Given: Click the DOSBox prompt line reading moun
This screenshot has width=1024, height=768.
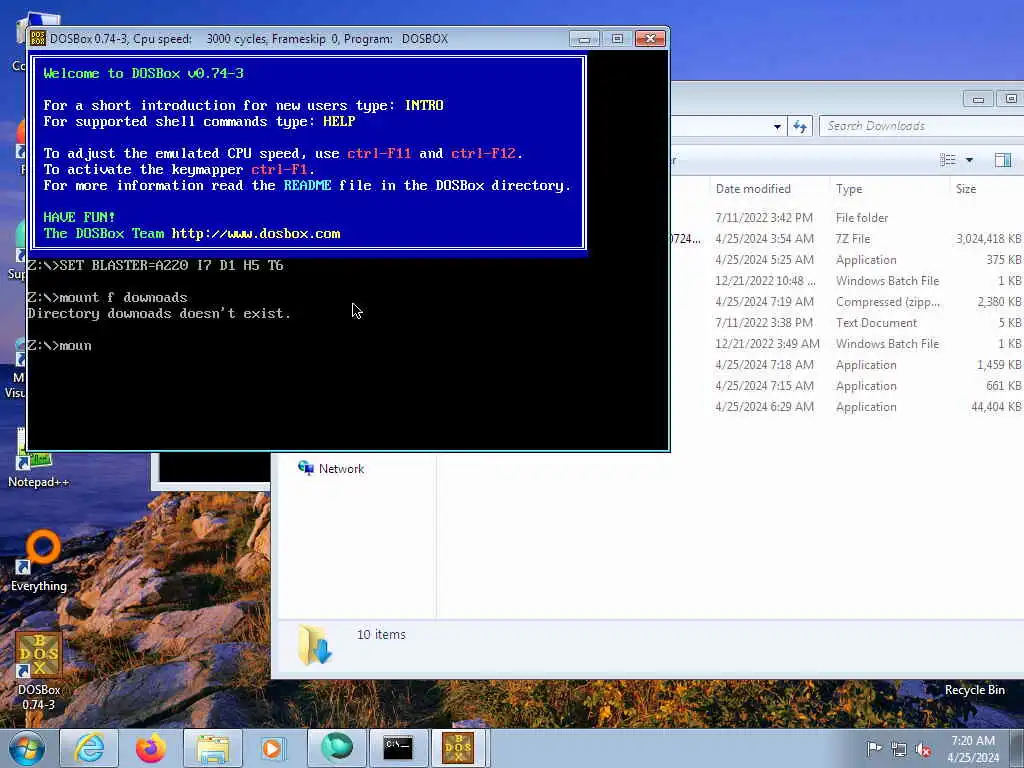Looking at the screenshot, I should coord(59,345).
